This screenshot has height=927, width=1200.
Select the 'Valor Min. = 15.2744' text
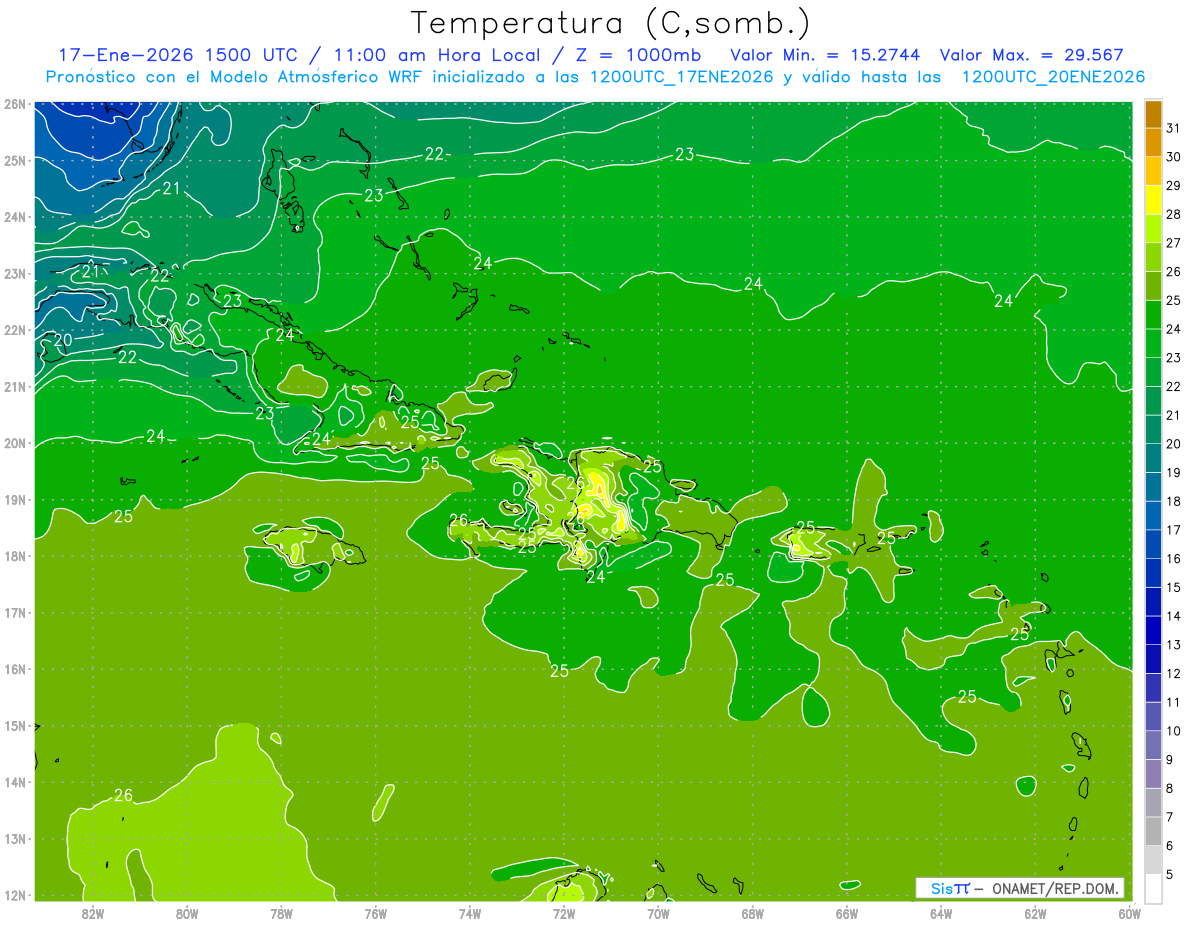(826, 55)
